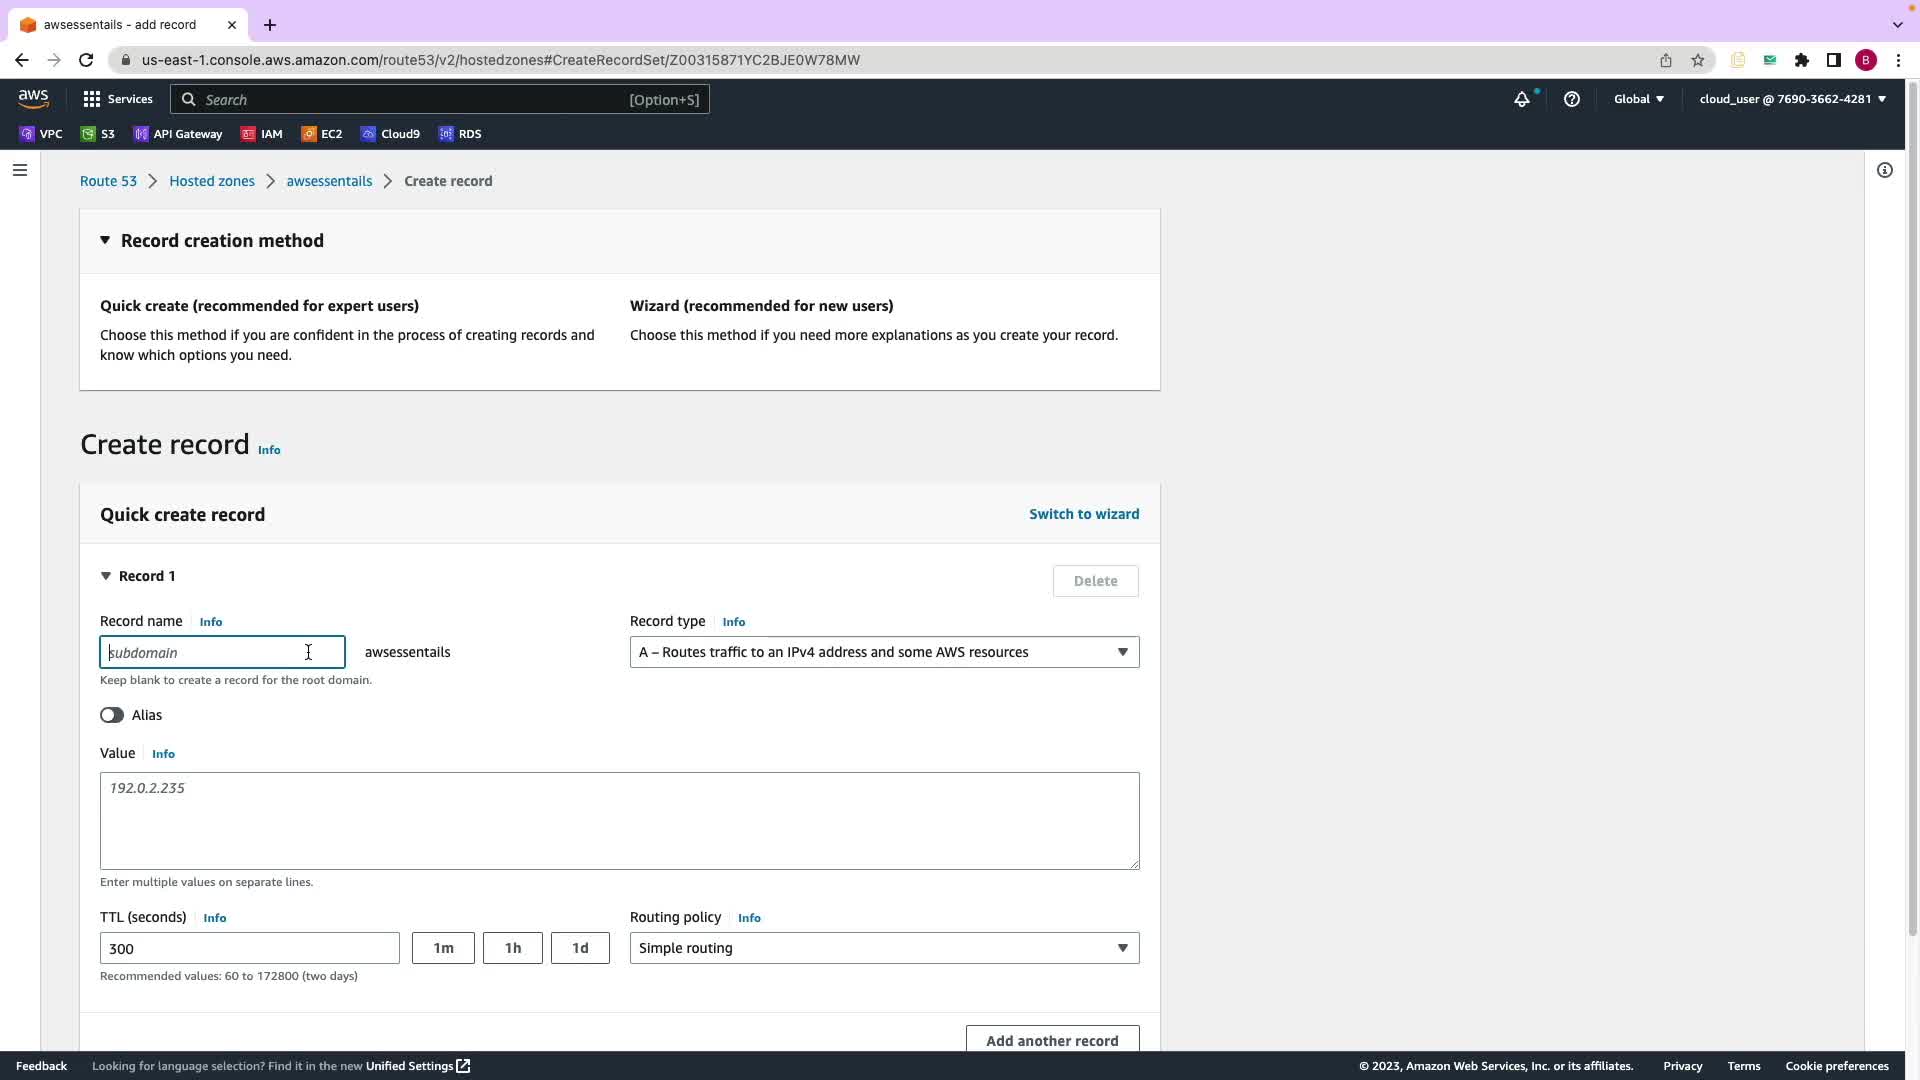Image resolution: width=1920 pixels, height=1080 pixels.
Task: Open the EC2 shortcut in favorites bar
Action: pyautogui.click(x=322, y=134)
